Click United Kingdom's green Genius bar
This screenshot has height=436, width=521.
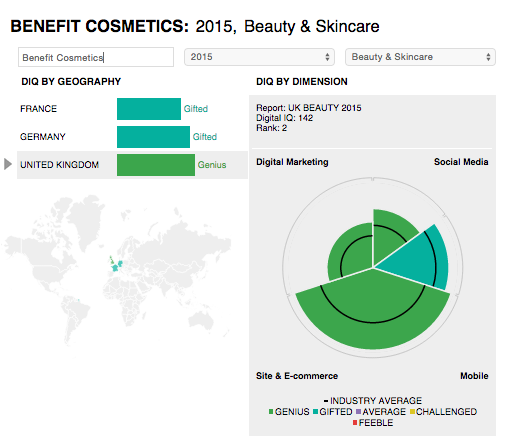pos(156,165)
